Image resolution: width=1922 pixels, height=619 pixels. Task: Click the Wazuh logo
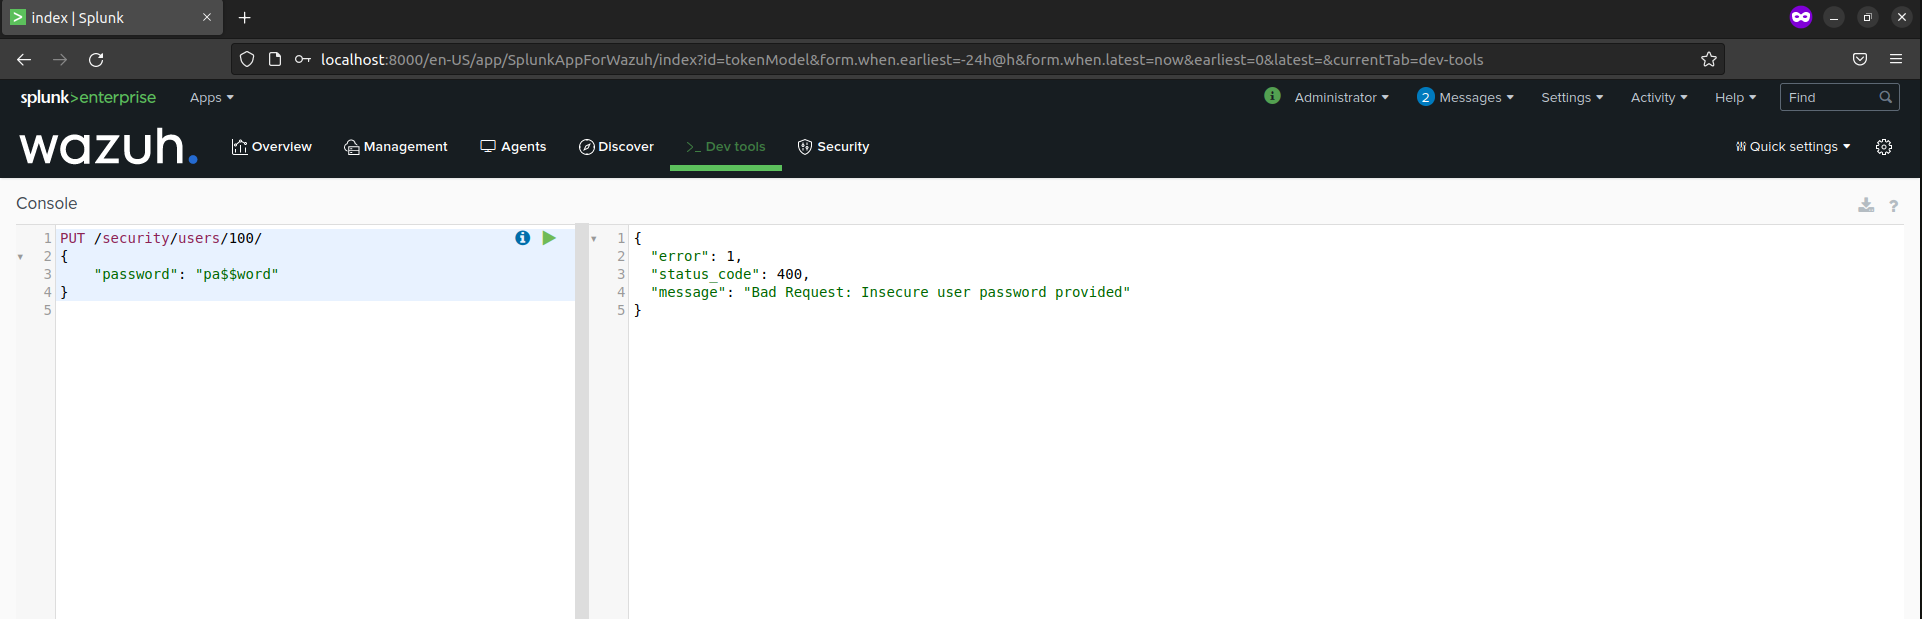coord(108,147)
